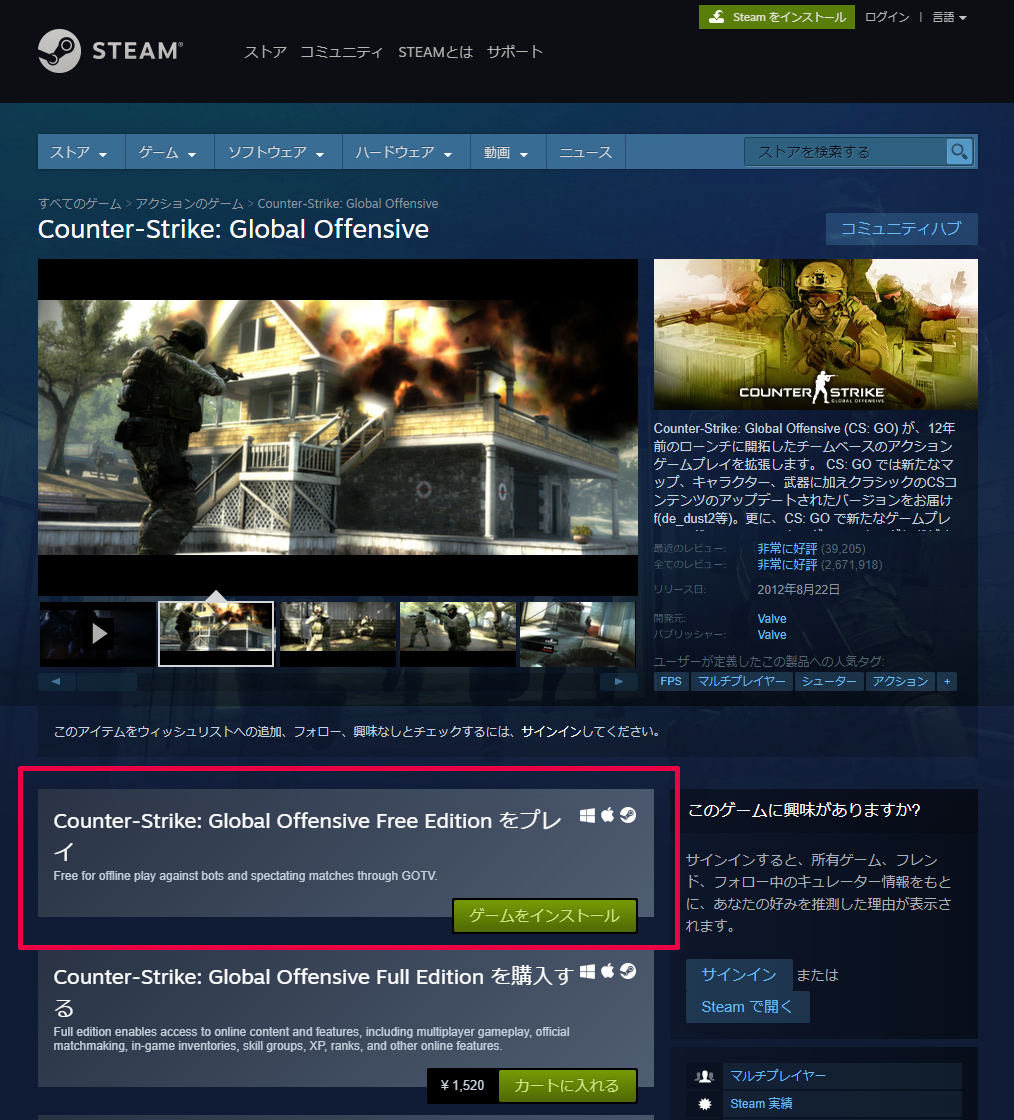Click the Steam achievements star icon
The width and height of the screenshot is (1014, 1120).
pos(705,1104)
